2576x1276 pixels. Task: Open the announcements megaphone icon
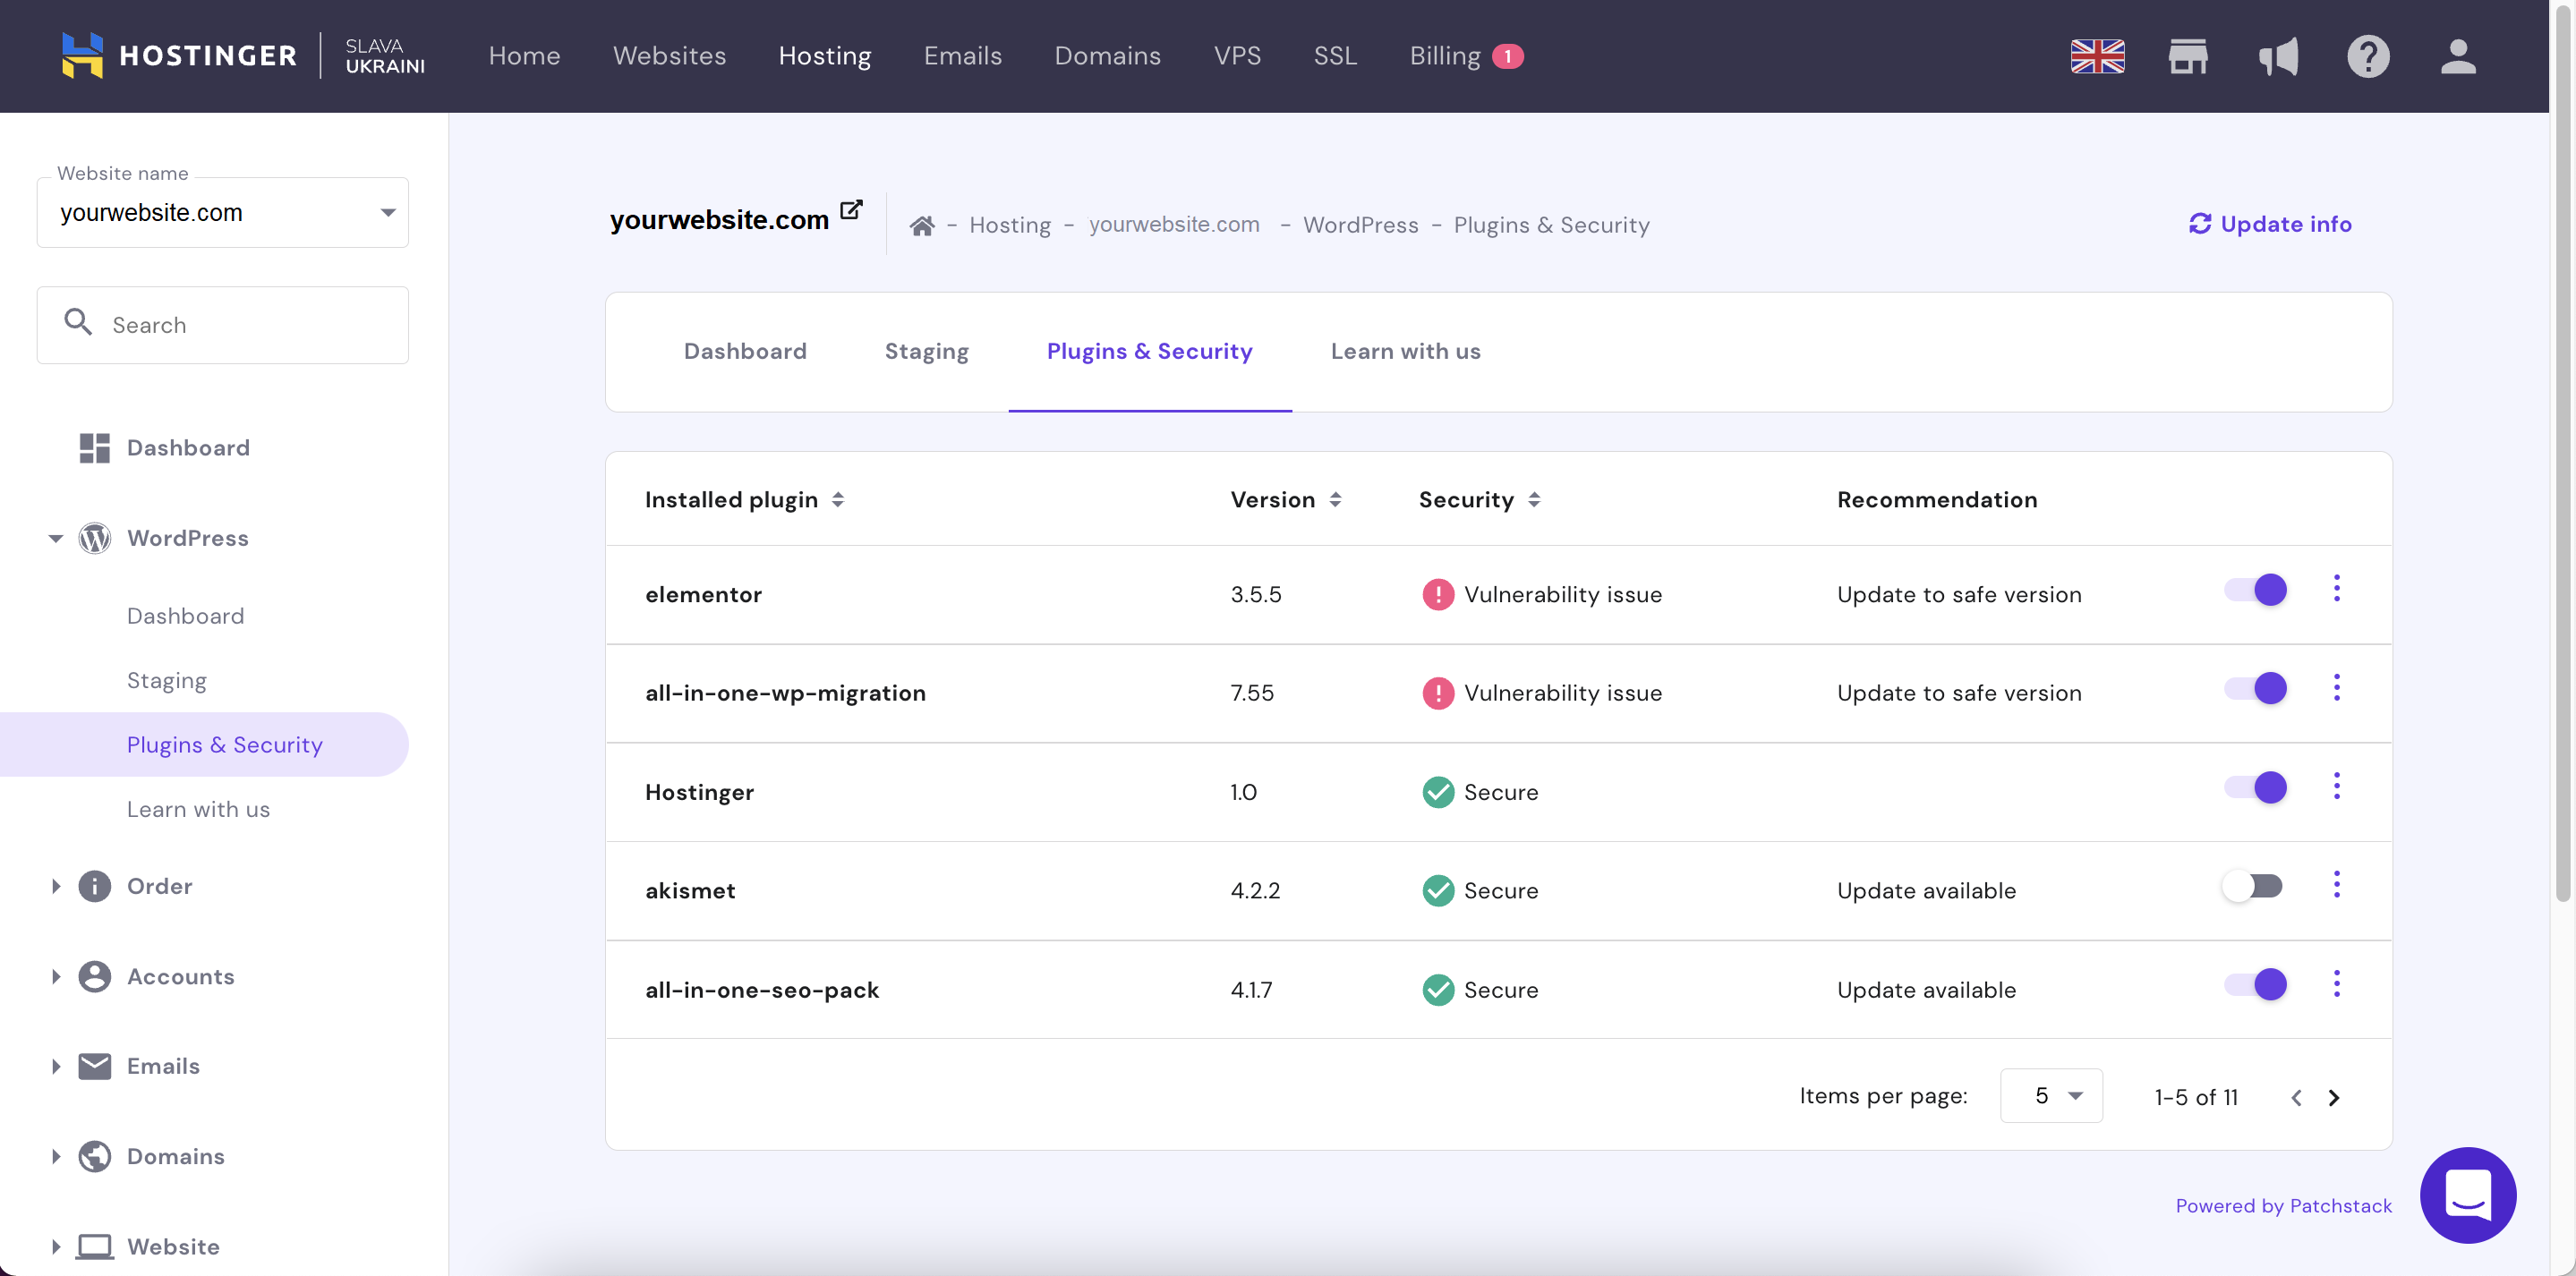pos(2279,56)
